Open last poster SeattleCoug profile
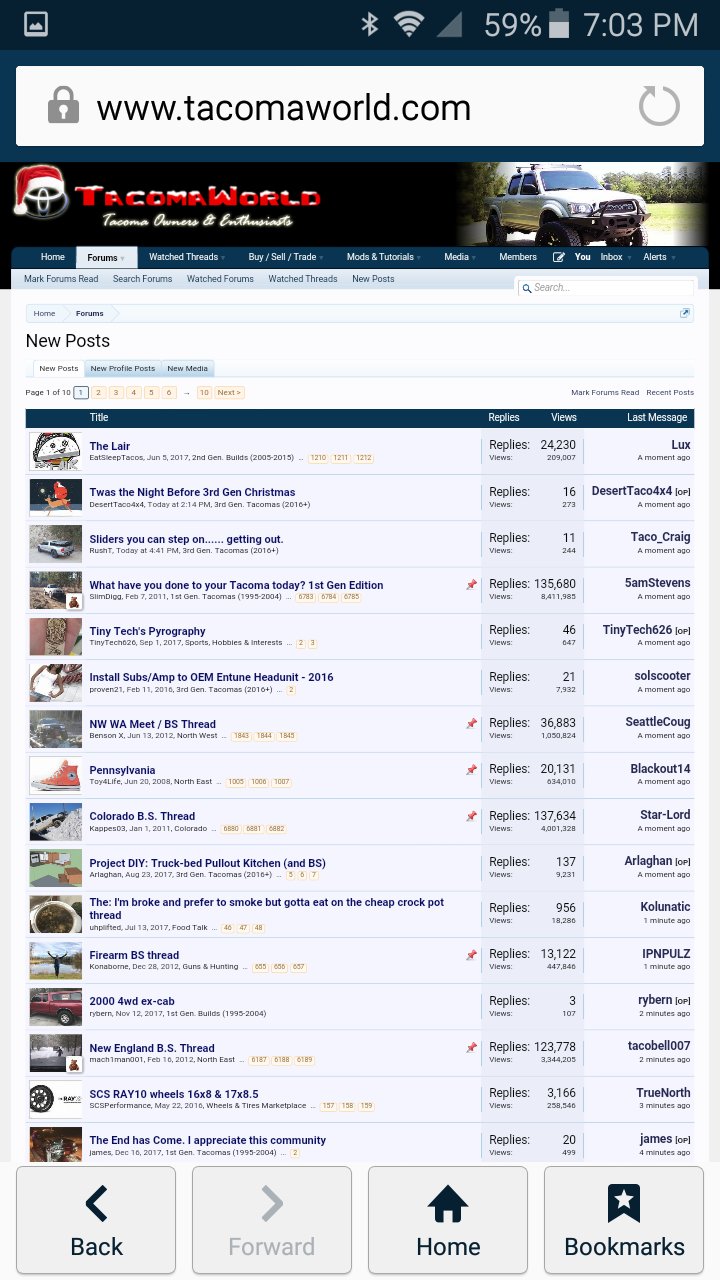The image size is (720, 1280). point(658,722)
